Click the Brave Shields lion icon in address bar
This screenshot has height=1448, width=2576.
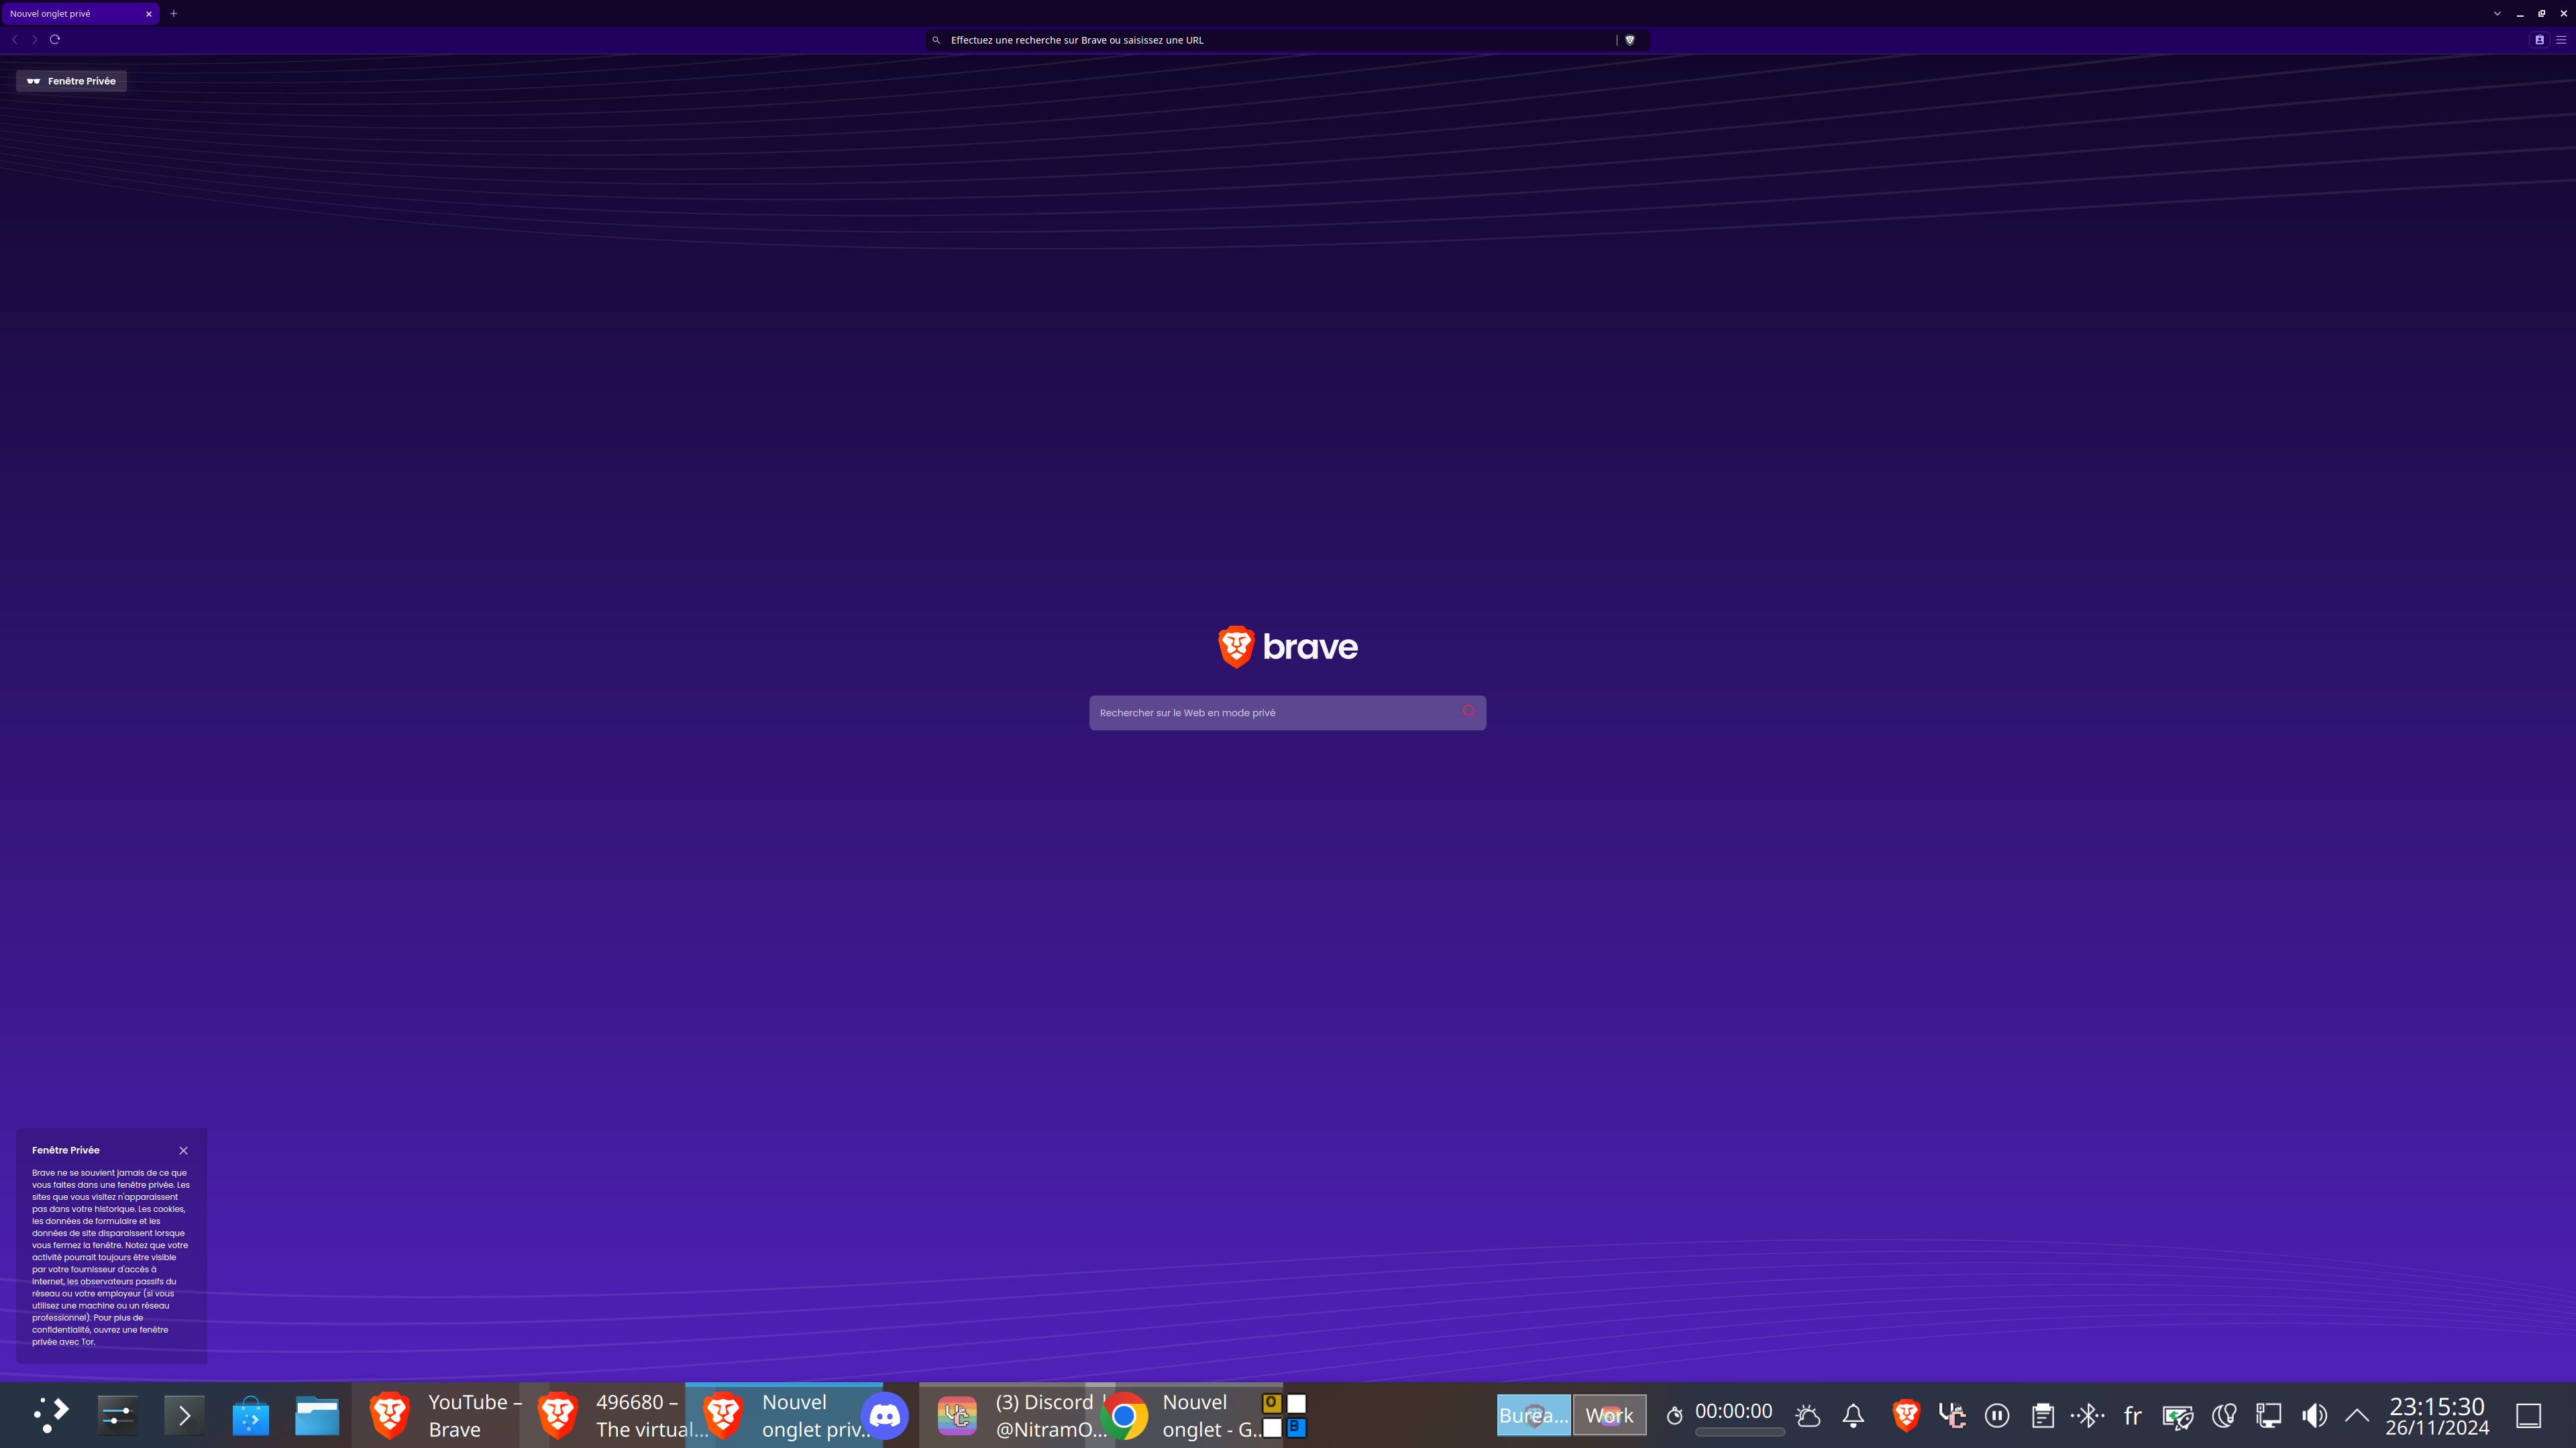1630,40
